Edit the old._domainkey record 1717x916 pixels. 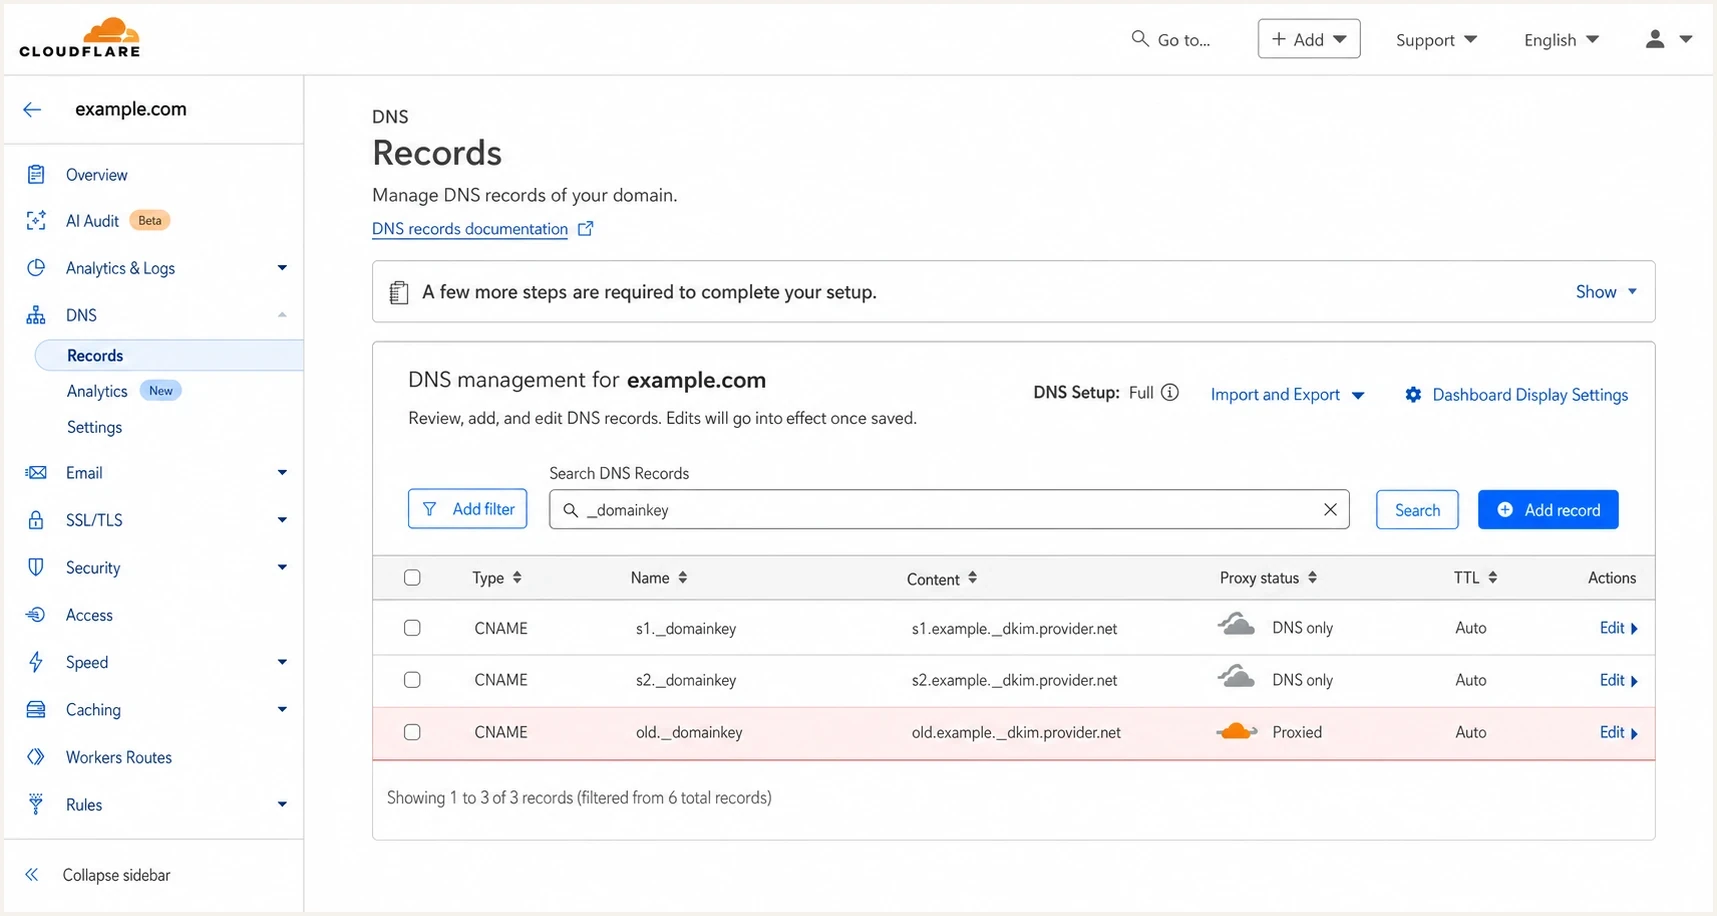pos(1618,732)
